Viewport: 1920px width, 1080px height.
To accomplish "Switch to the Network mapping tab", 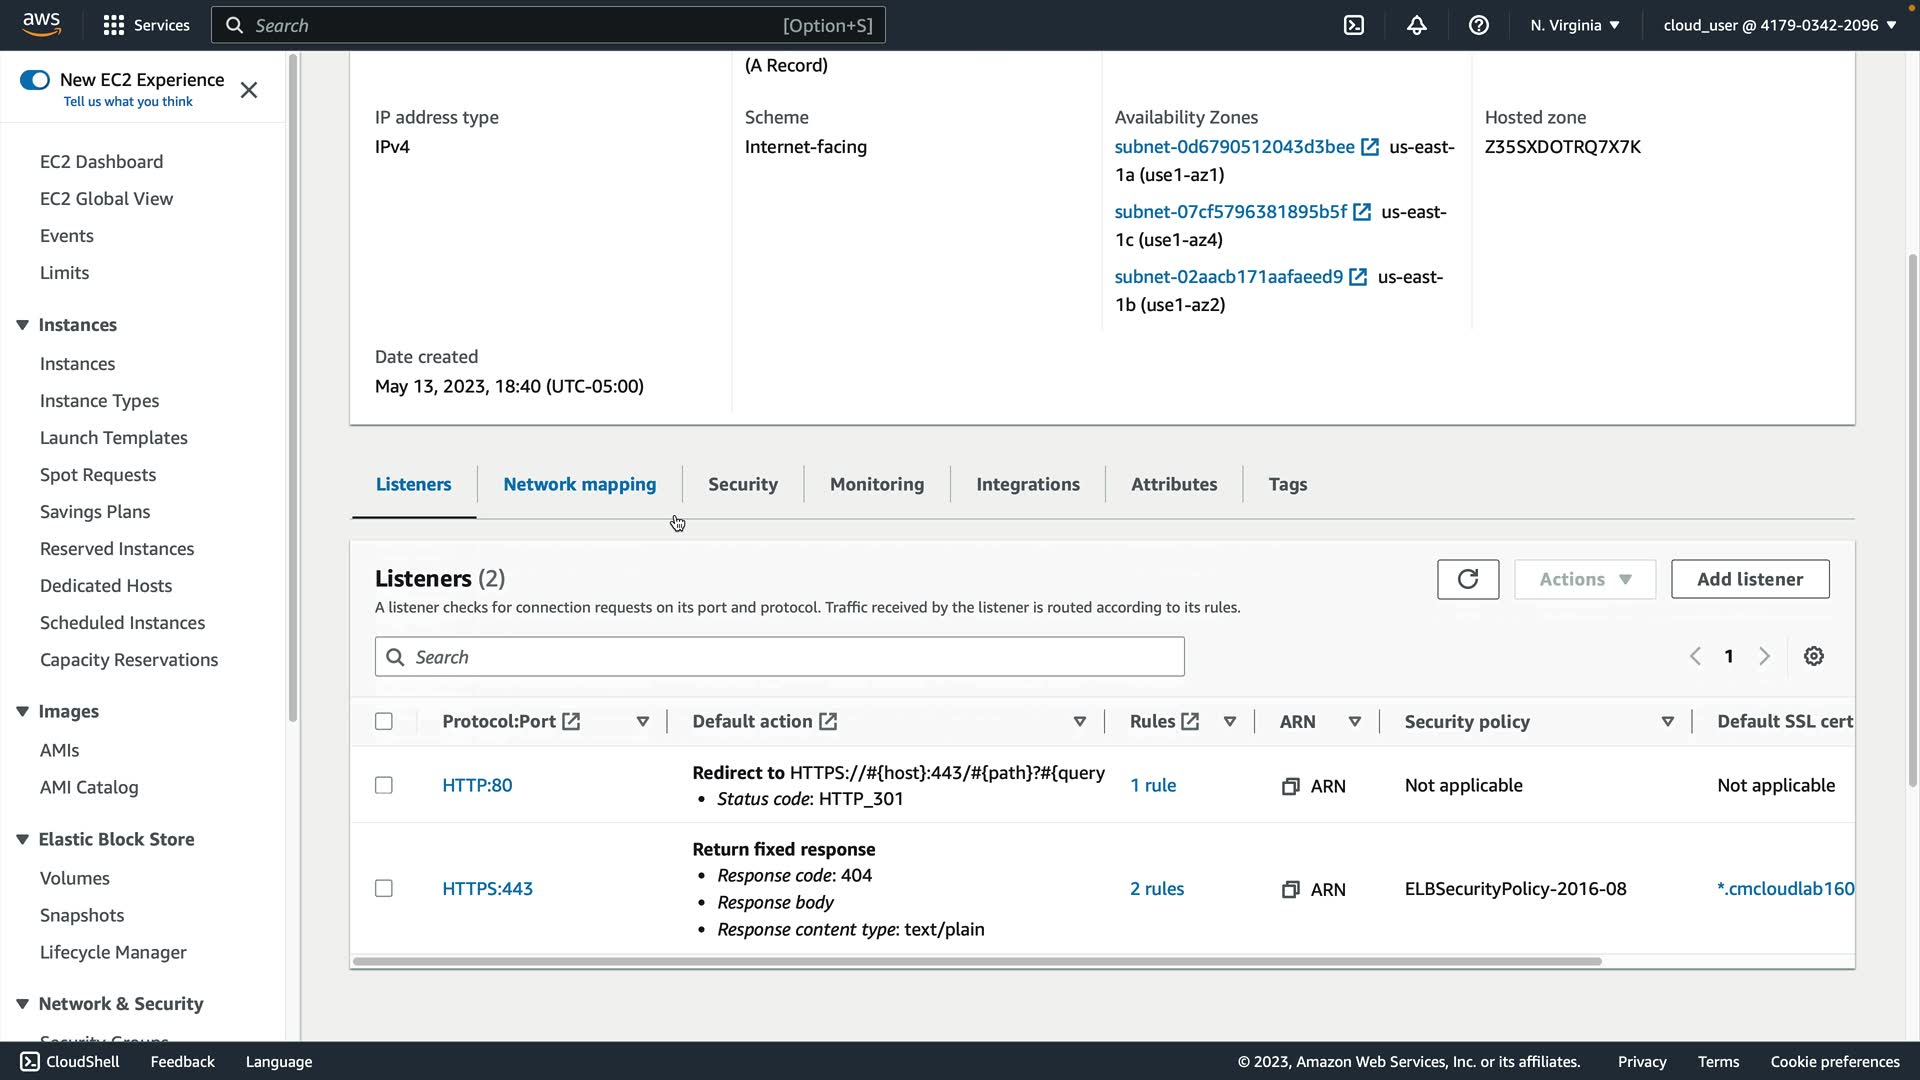I will pyautogui.click(x=579, y=484).
